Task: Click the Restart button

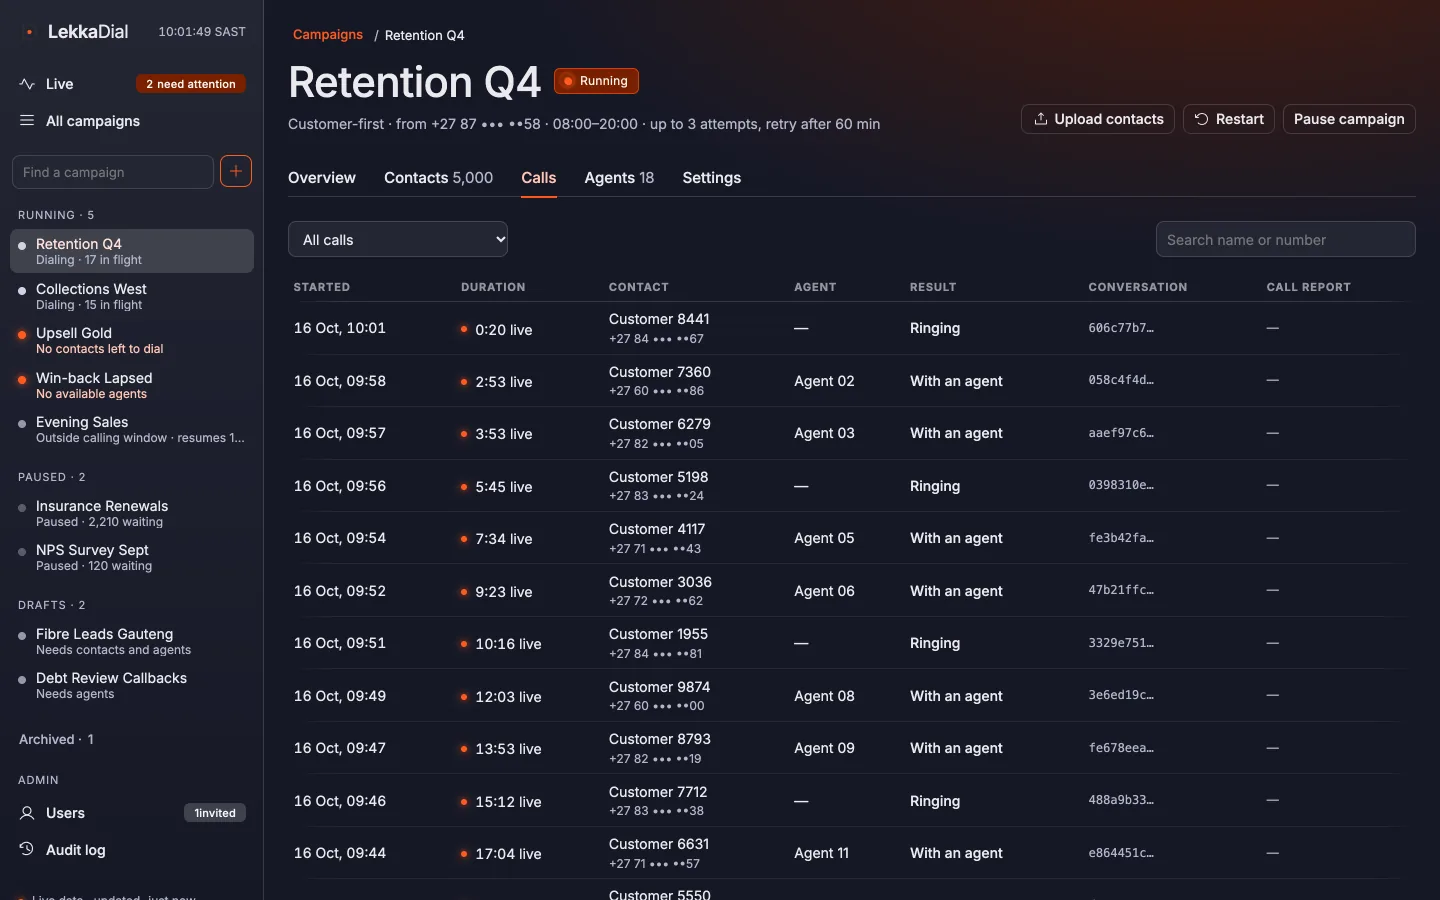Action: [x=1229, y=119]
